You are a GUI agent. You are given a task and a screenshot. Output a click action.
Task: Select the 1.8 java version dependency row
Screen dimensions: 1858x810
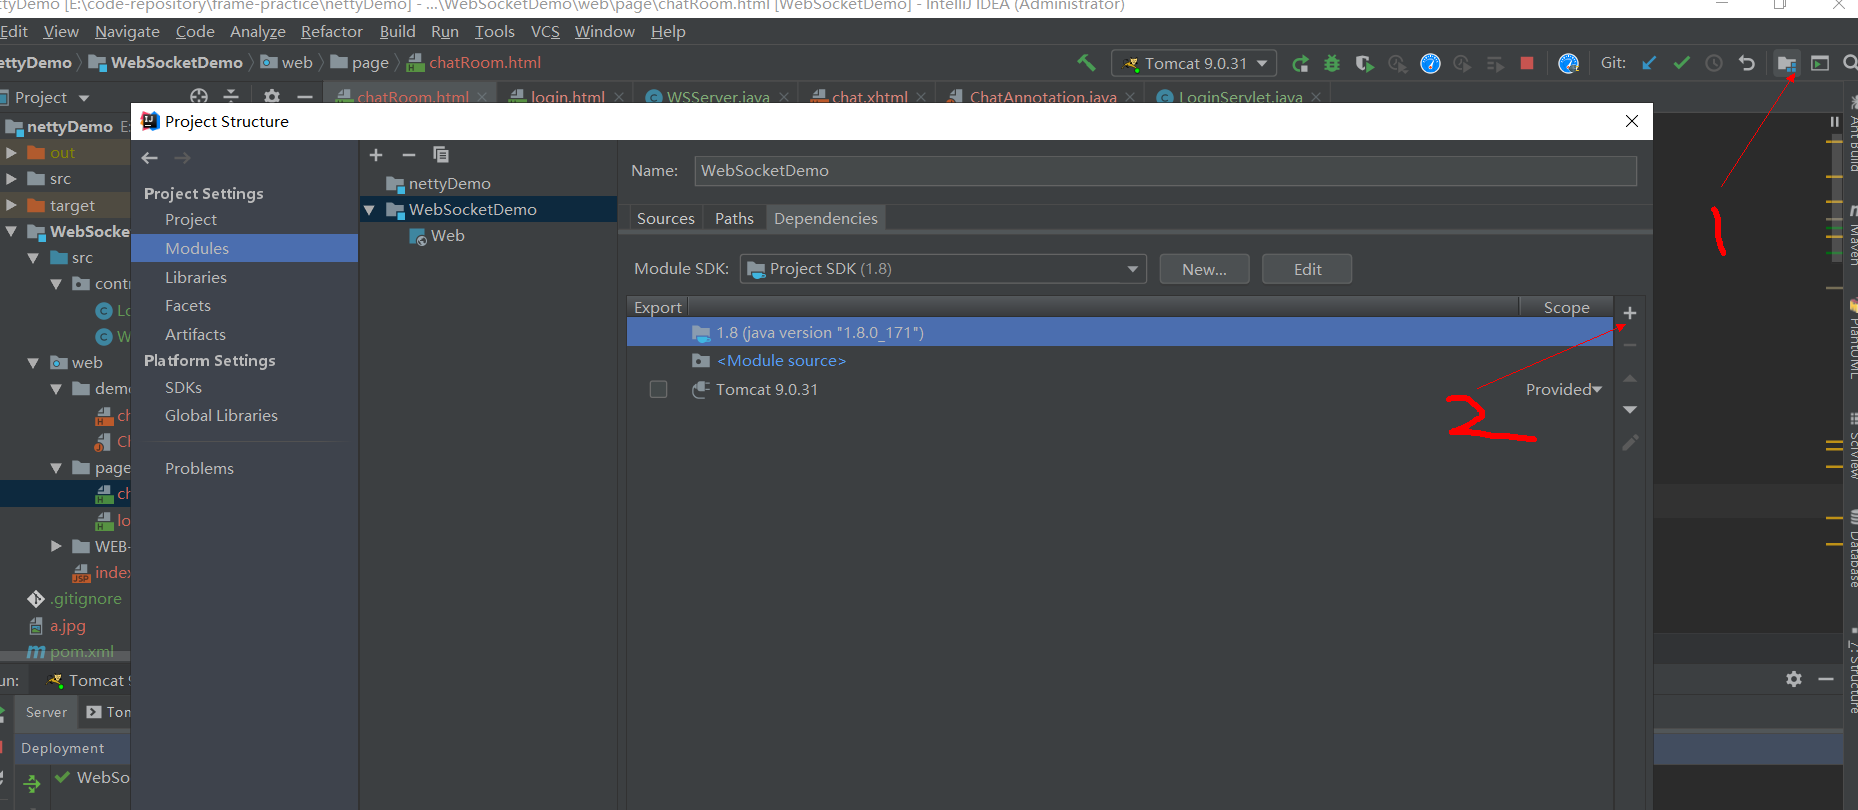(x=1120, y=333)
